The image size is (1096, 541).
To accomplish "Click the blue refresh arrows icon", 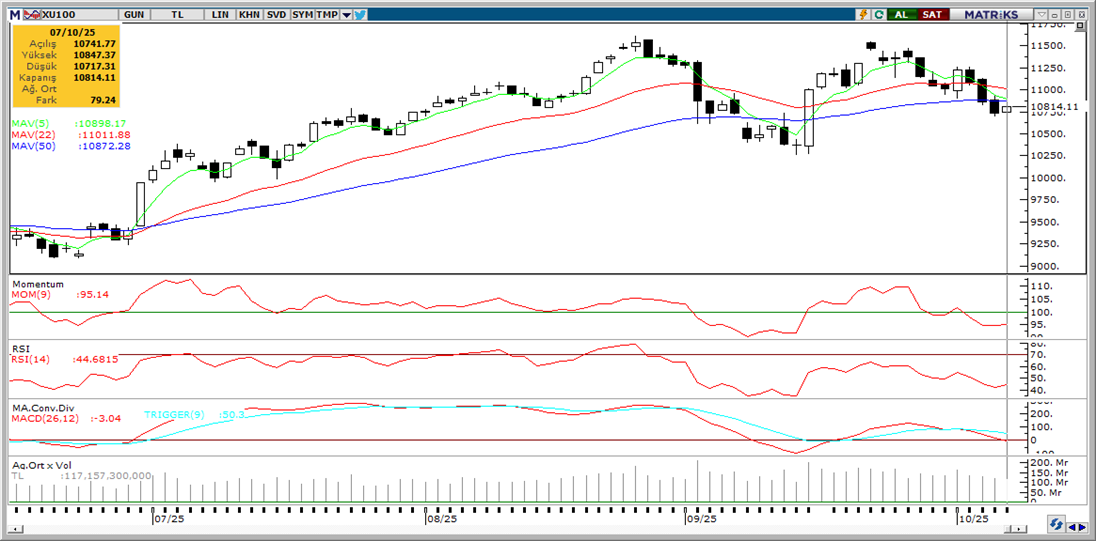I will coord(1056,524).
